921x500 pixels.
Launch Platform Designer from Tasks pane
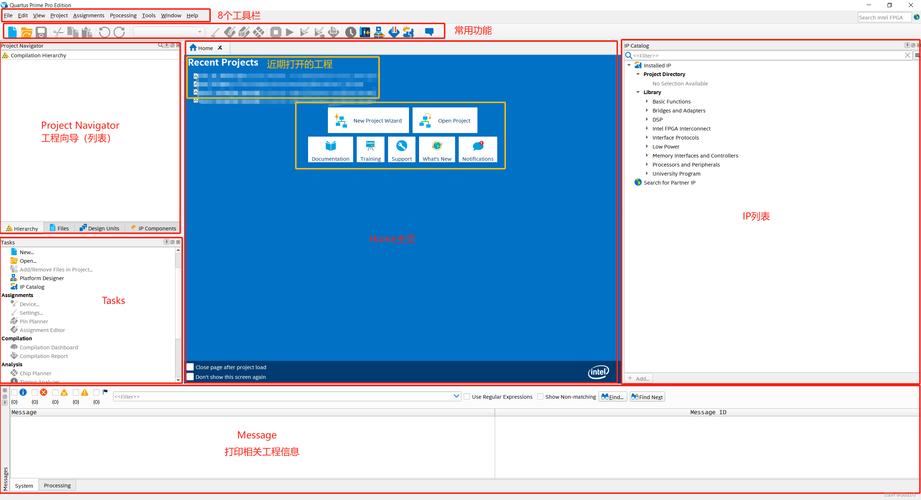[x=37, y=278]
